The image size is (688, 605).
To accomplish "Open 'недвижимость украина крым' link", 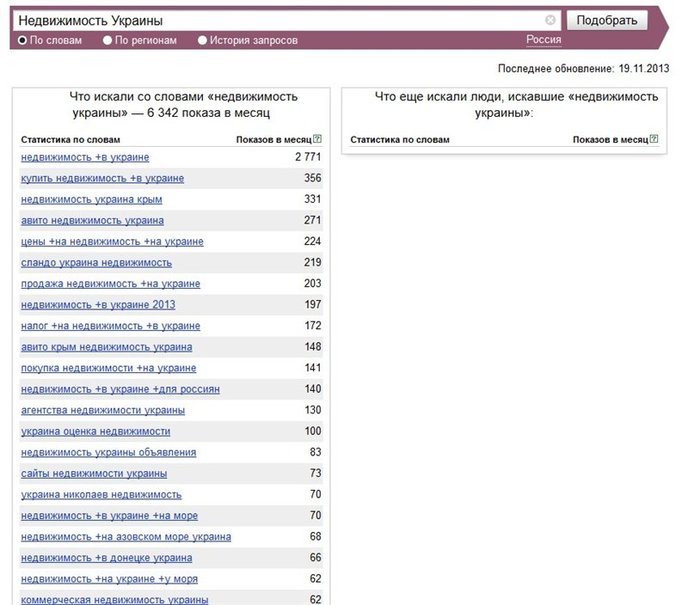I will (91, 200).
